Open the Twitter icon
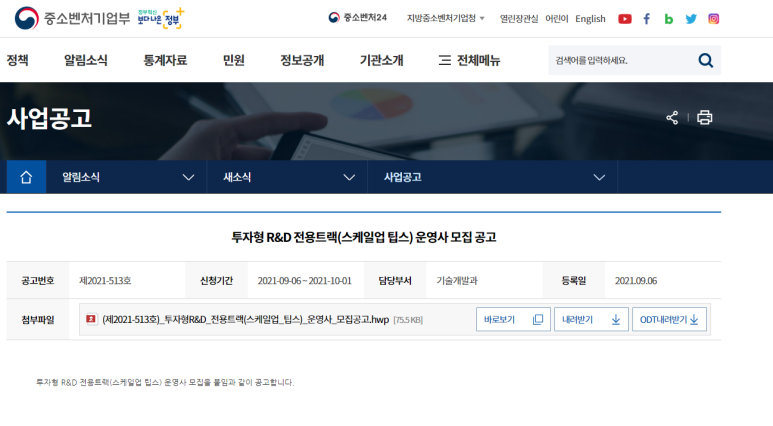The width and height of the screenshot is (773, 426). click(691, 19)
